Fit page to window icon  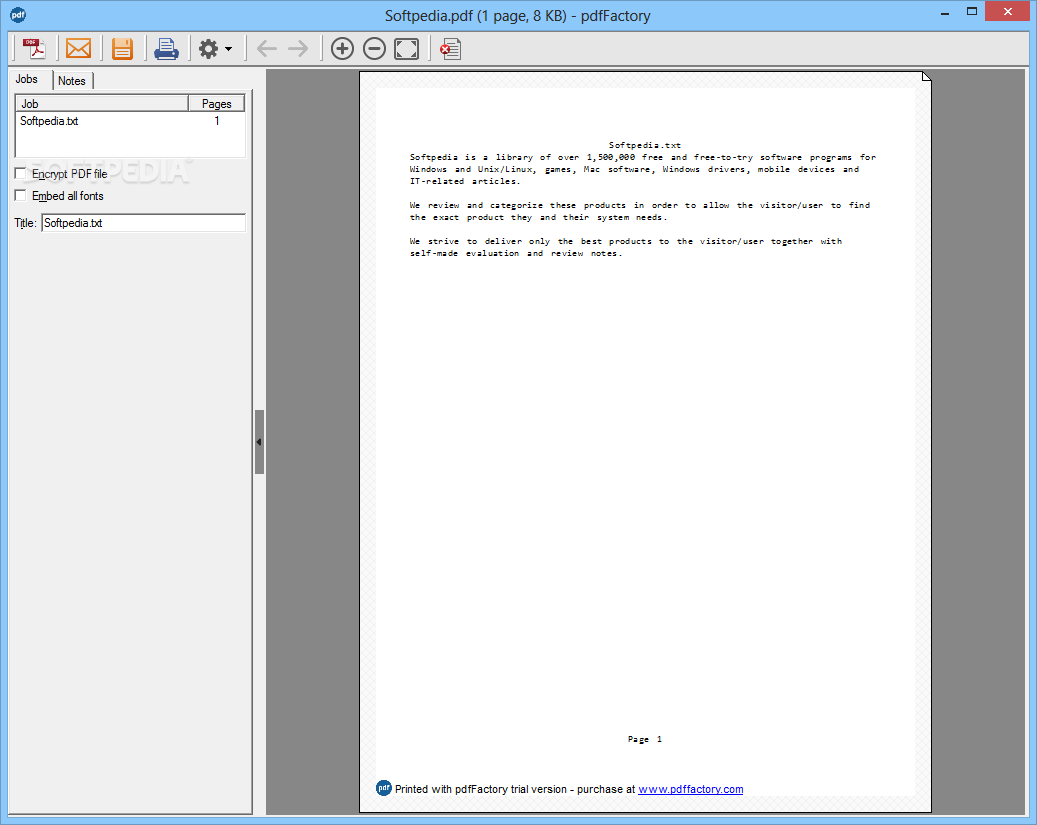click(x=406, y=48)
